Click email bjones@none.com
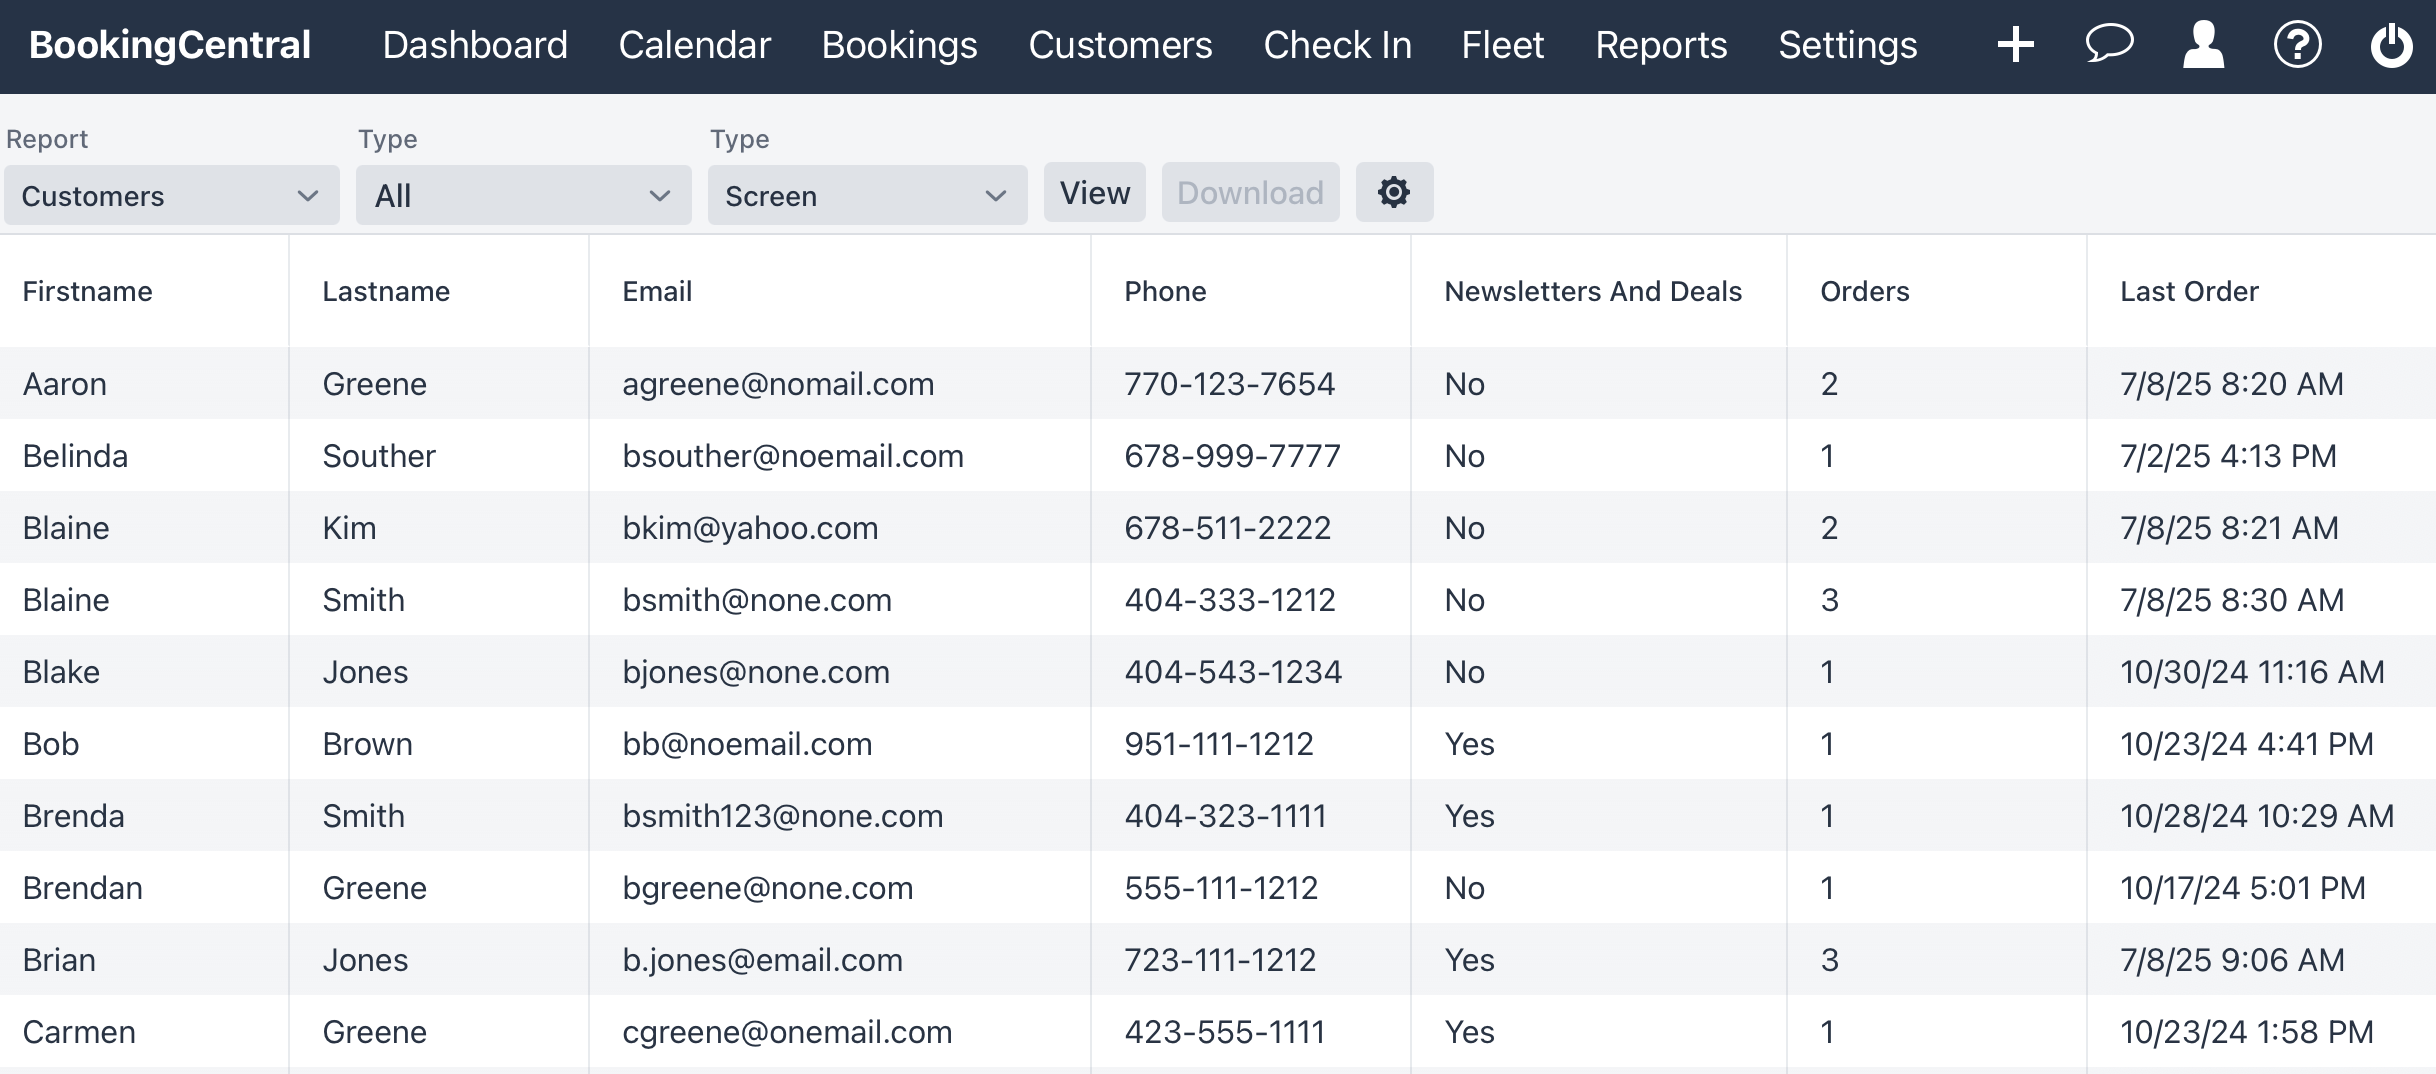The height and width of the screenshot is (1074, 2436). pos(756,672)
